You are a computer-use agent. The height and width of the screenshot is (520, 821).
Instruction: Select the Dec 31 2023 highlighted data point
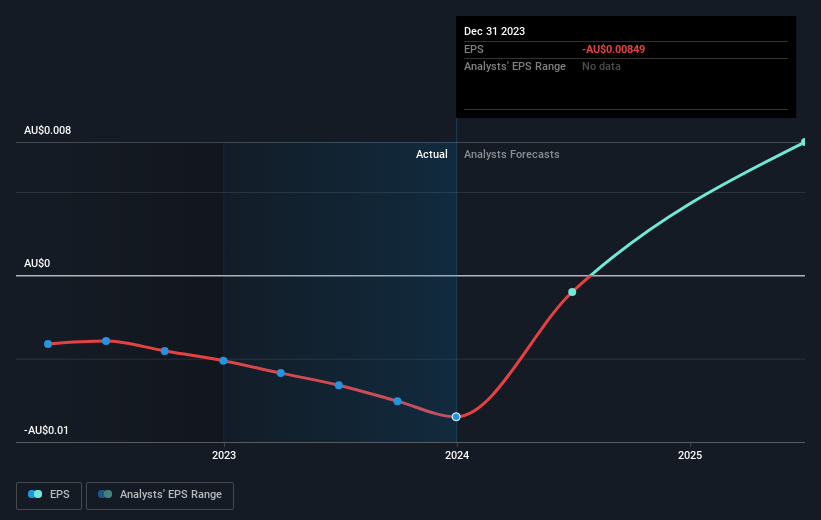pos(456,417)
